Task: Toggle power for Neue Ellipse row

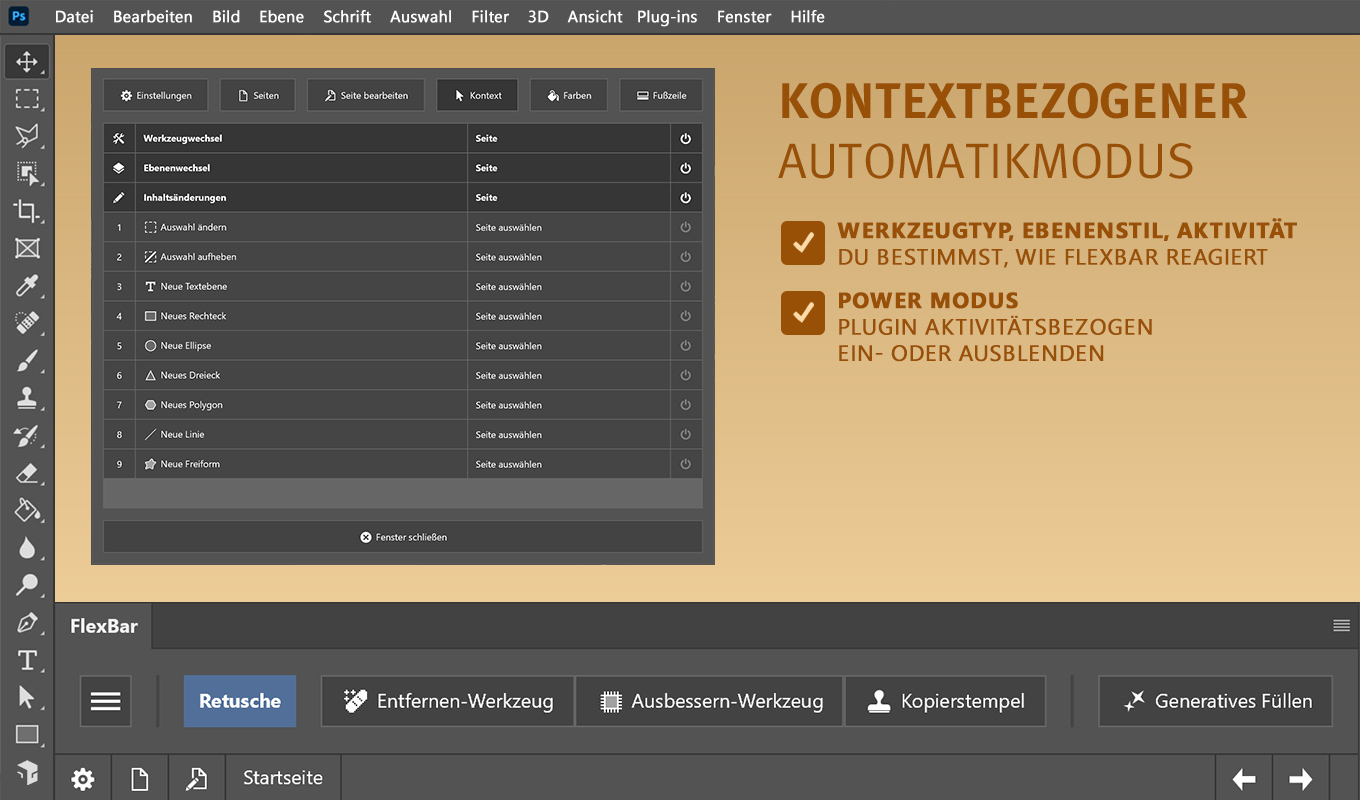Action: tap(686, 346)
